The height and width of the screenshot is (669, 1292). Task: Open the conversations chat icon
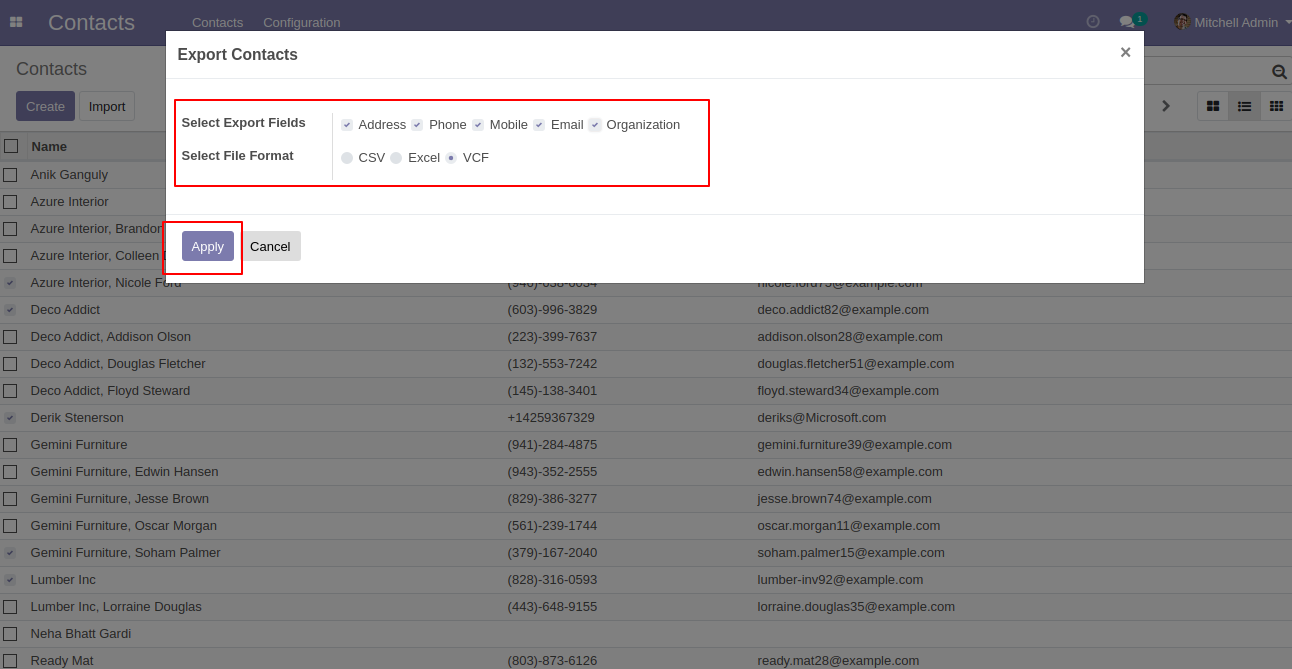pyautogui.click(x=1127, y=22)
